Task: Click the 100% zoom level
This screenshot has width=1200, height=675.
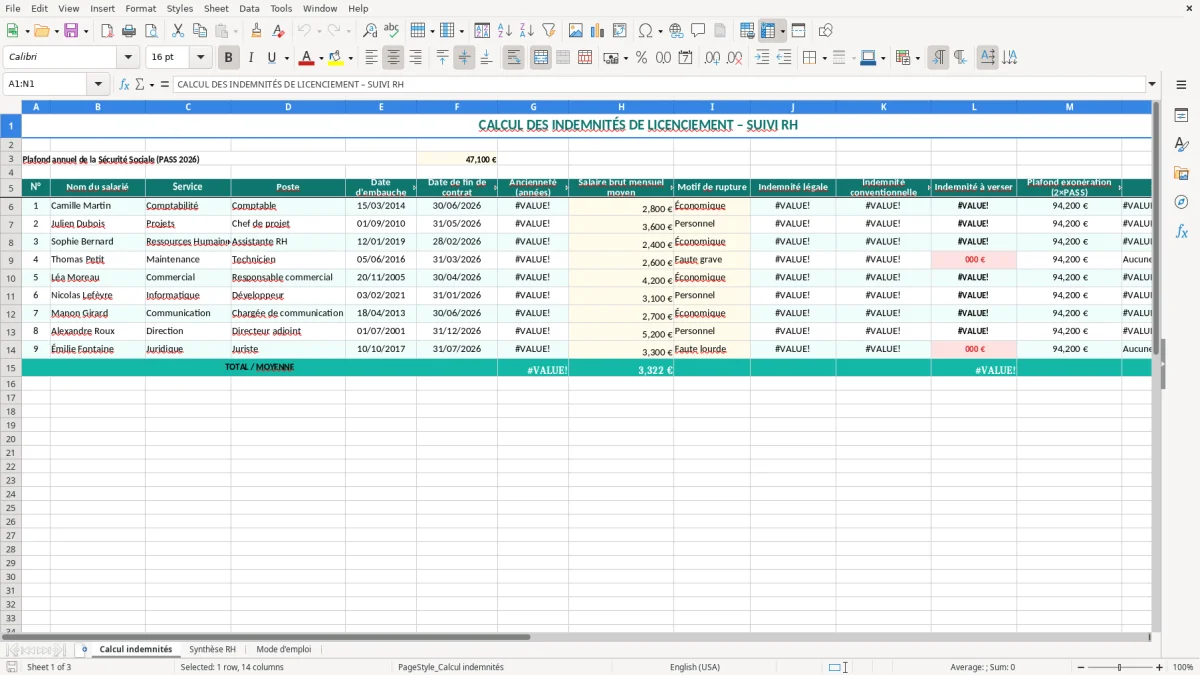Action: [1183, 667]
